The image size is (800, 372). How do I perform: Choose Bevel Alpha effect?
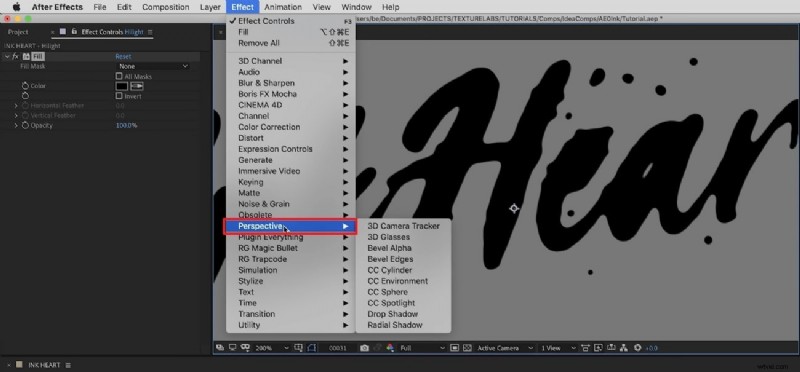coord(403,248)
